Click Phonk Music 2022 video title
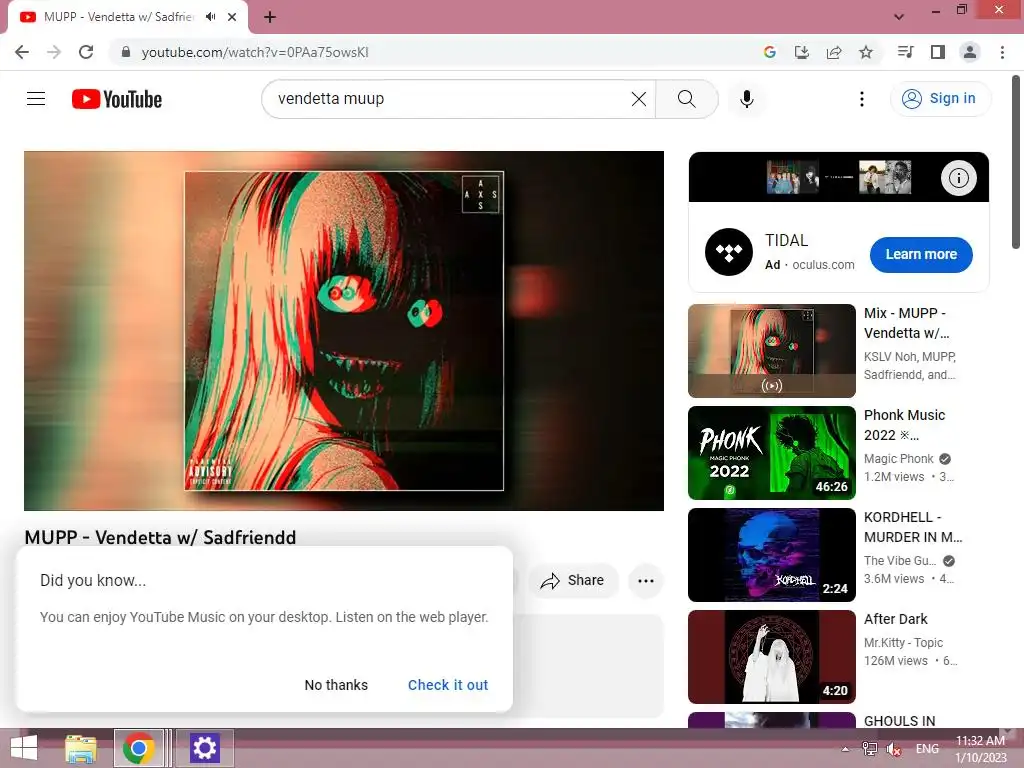This screenshot has height=768, width=1024. pyautogui.click(x=904, y=424)
